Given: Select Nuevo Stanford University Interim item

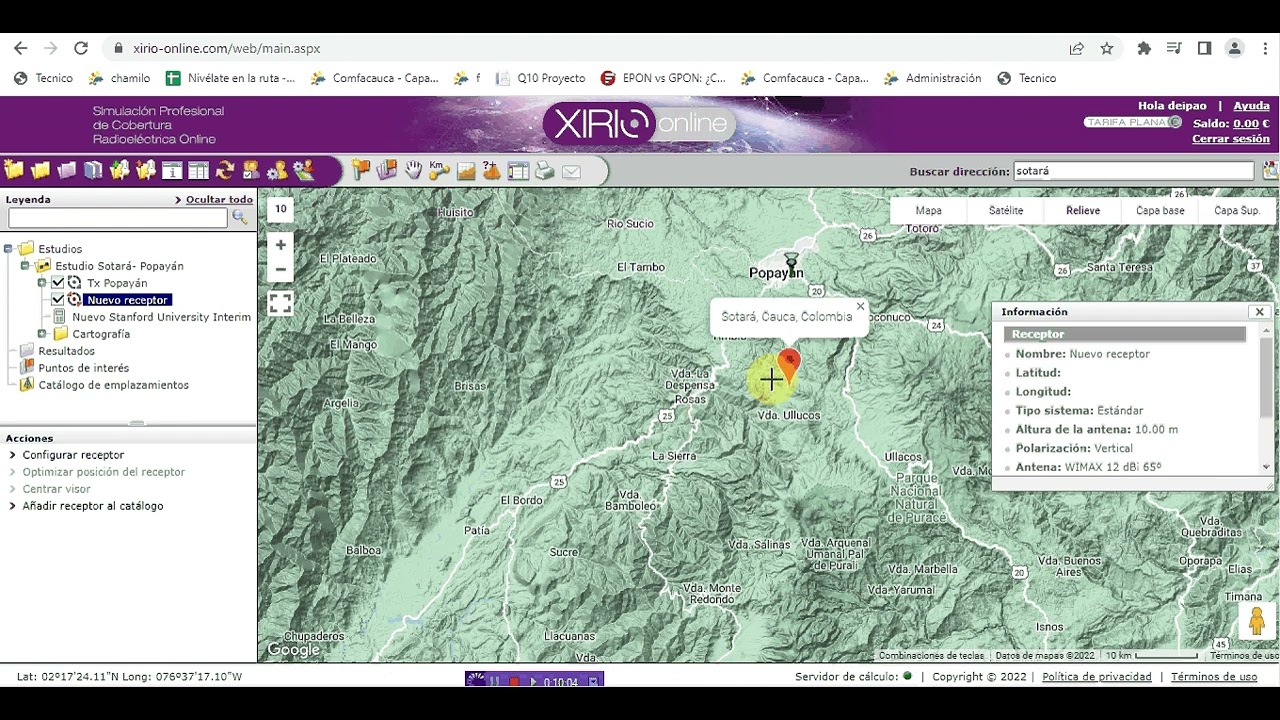Looking at the screenshot, I should 161,317.
